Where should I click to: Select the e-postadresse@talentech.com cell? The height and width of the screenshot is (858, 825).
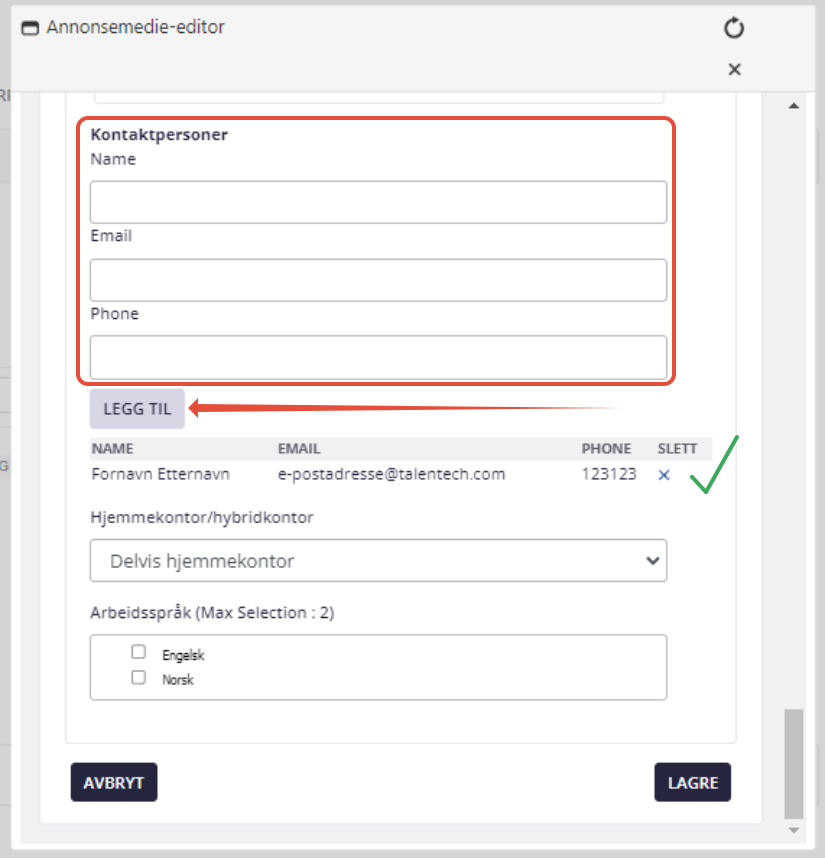[x=392, y=474]
